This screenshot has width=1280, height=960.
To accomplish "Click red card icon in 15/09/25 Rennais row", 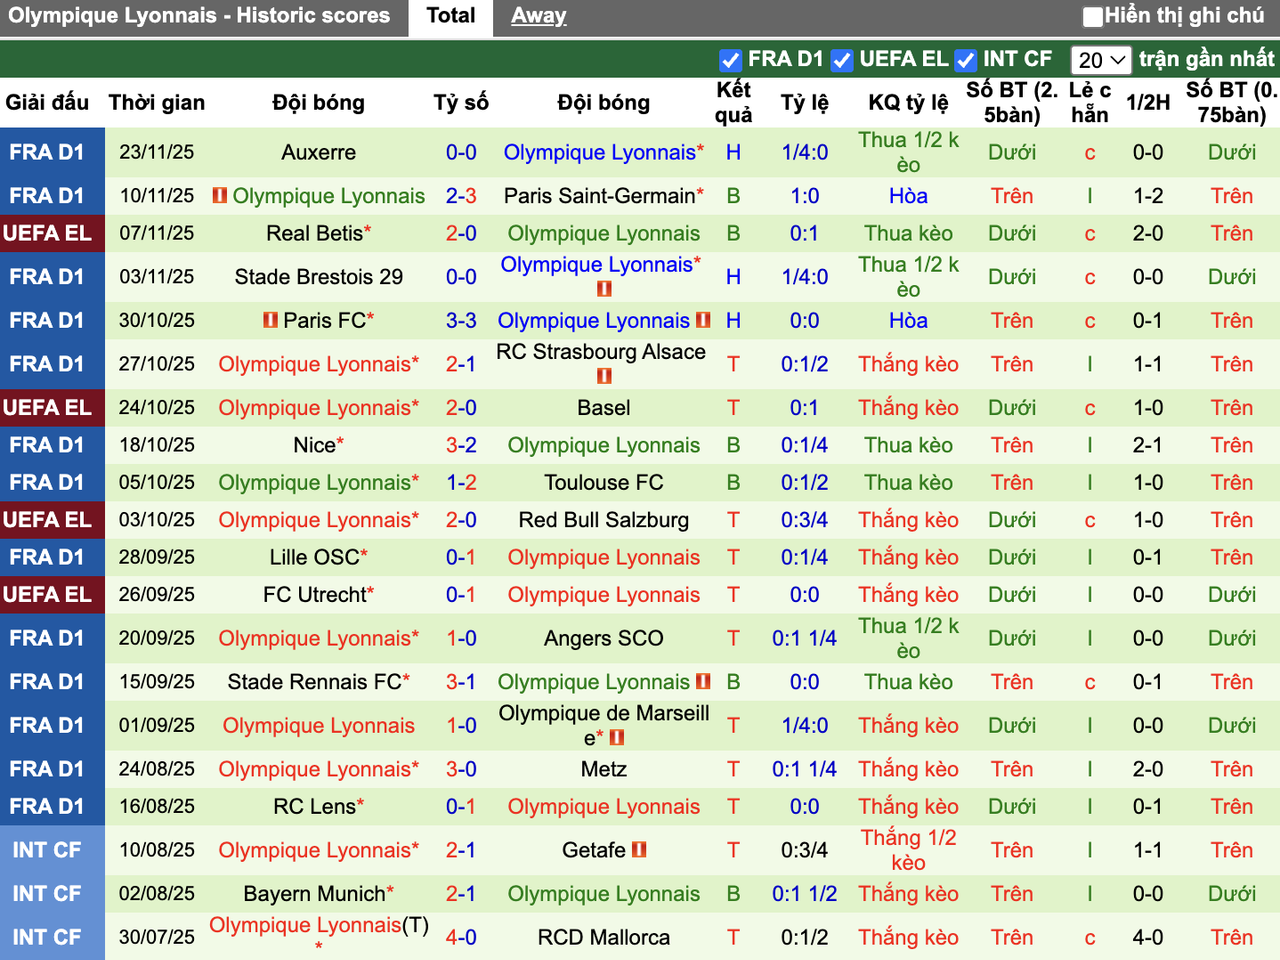I will (703, 682).
